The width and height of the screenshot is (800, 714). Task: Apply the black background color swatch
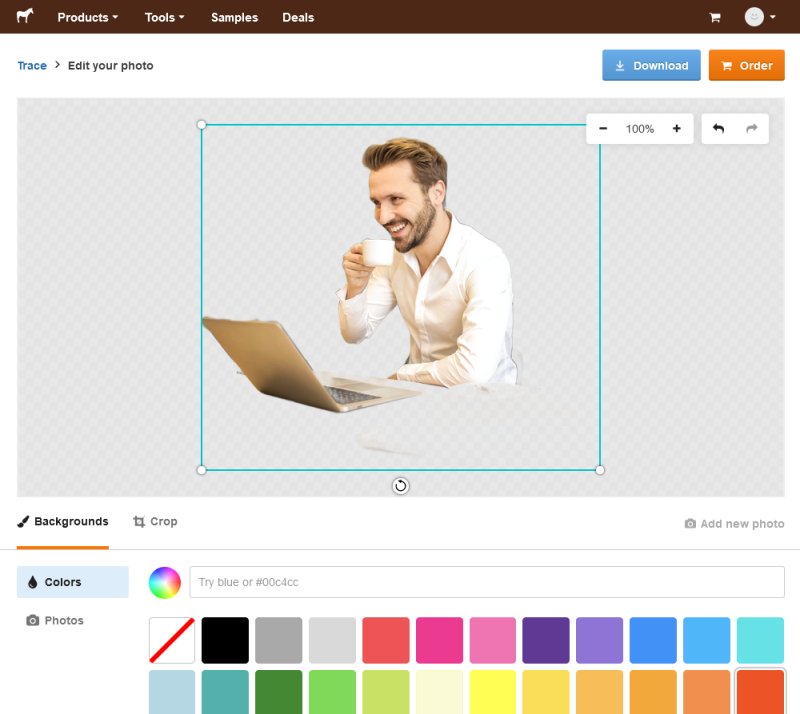click(225, 640)
